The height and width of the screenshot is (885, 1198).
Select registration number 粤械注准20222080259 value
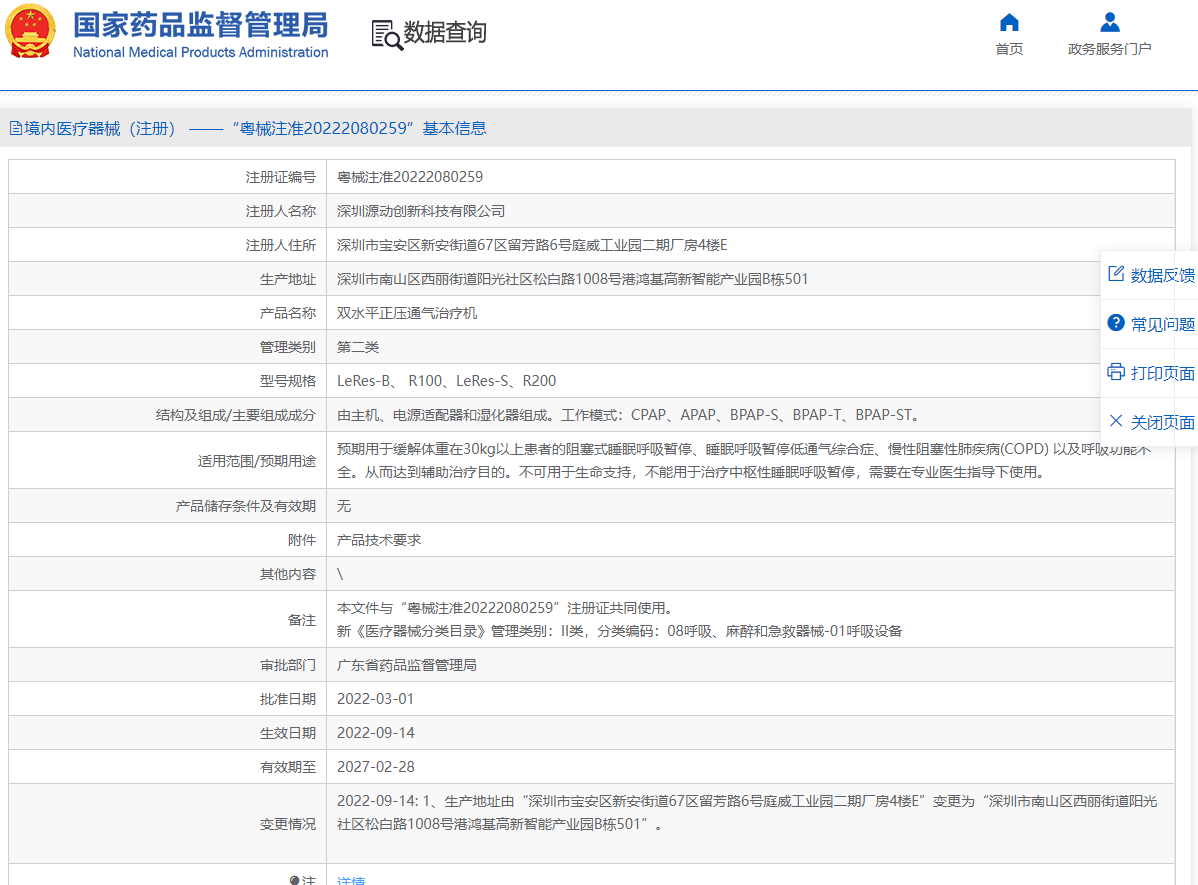pos(410,177)
